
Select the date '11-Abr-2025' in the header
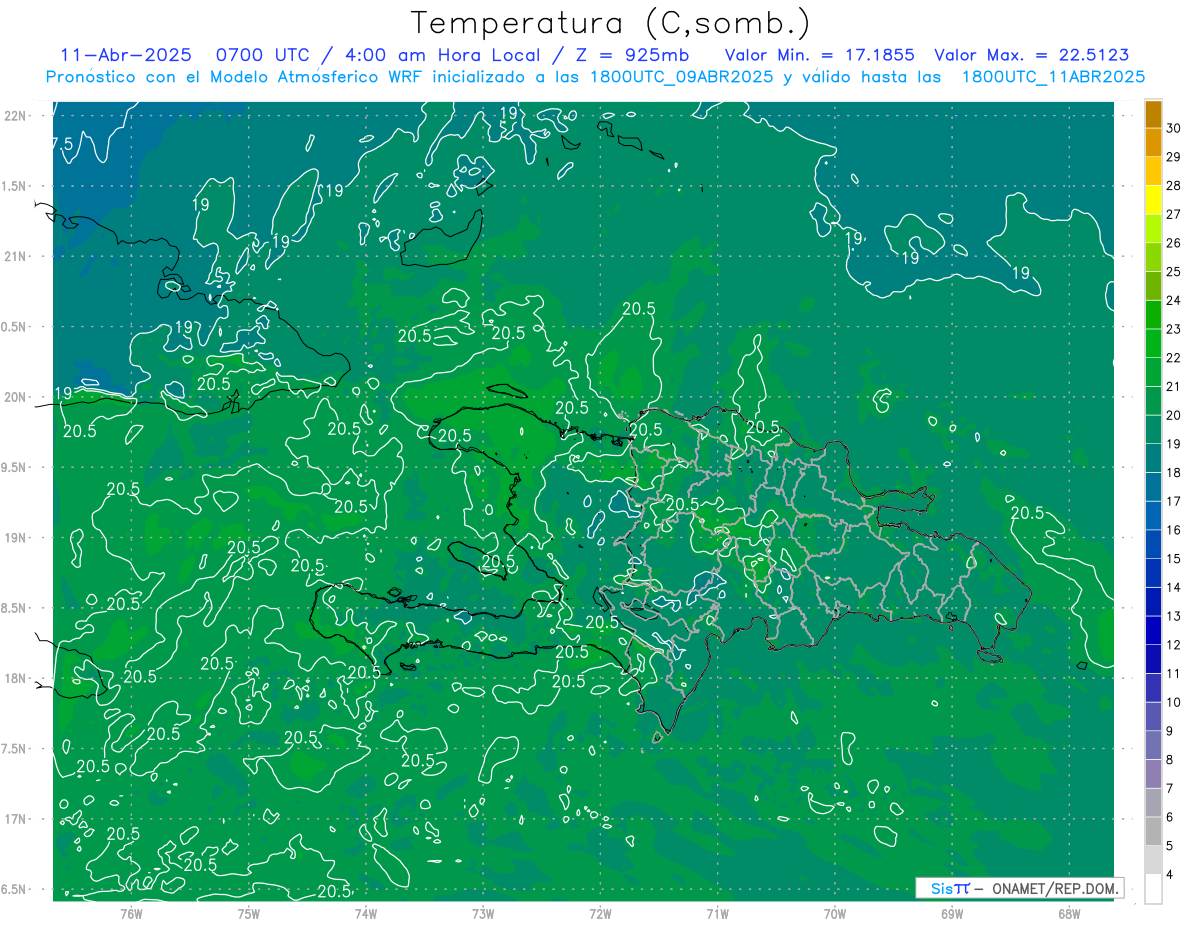coord(126,55)
